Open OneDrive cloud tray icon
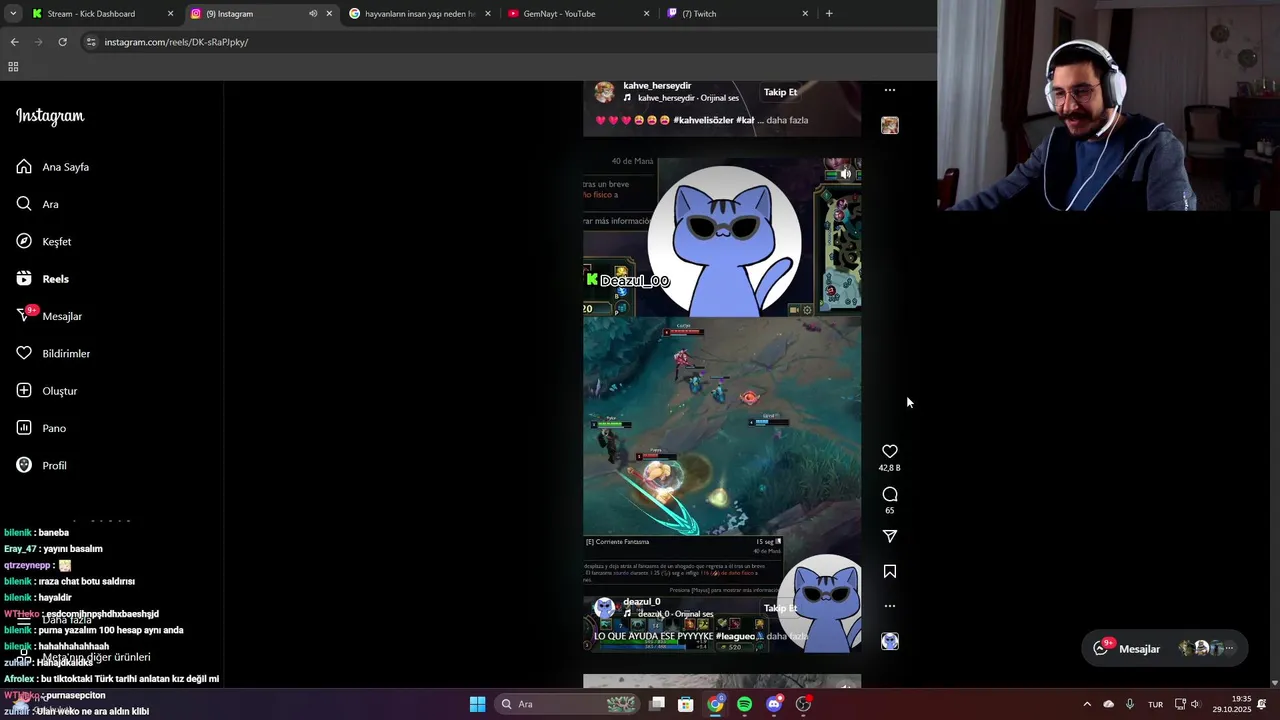 point(1108,704)
